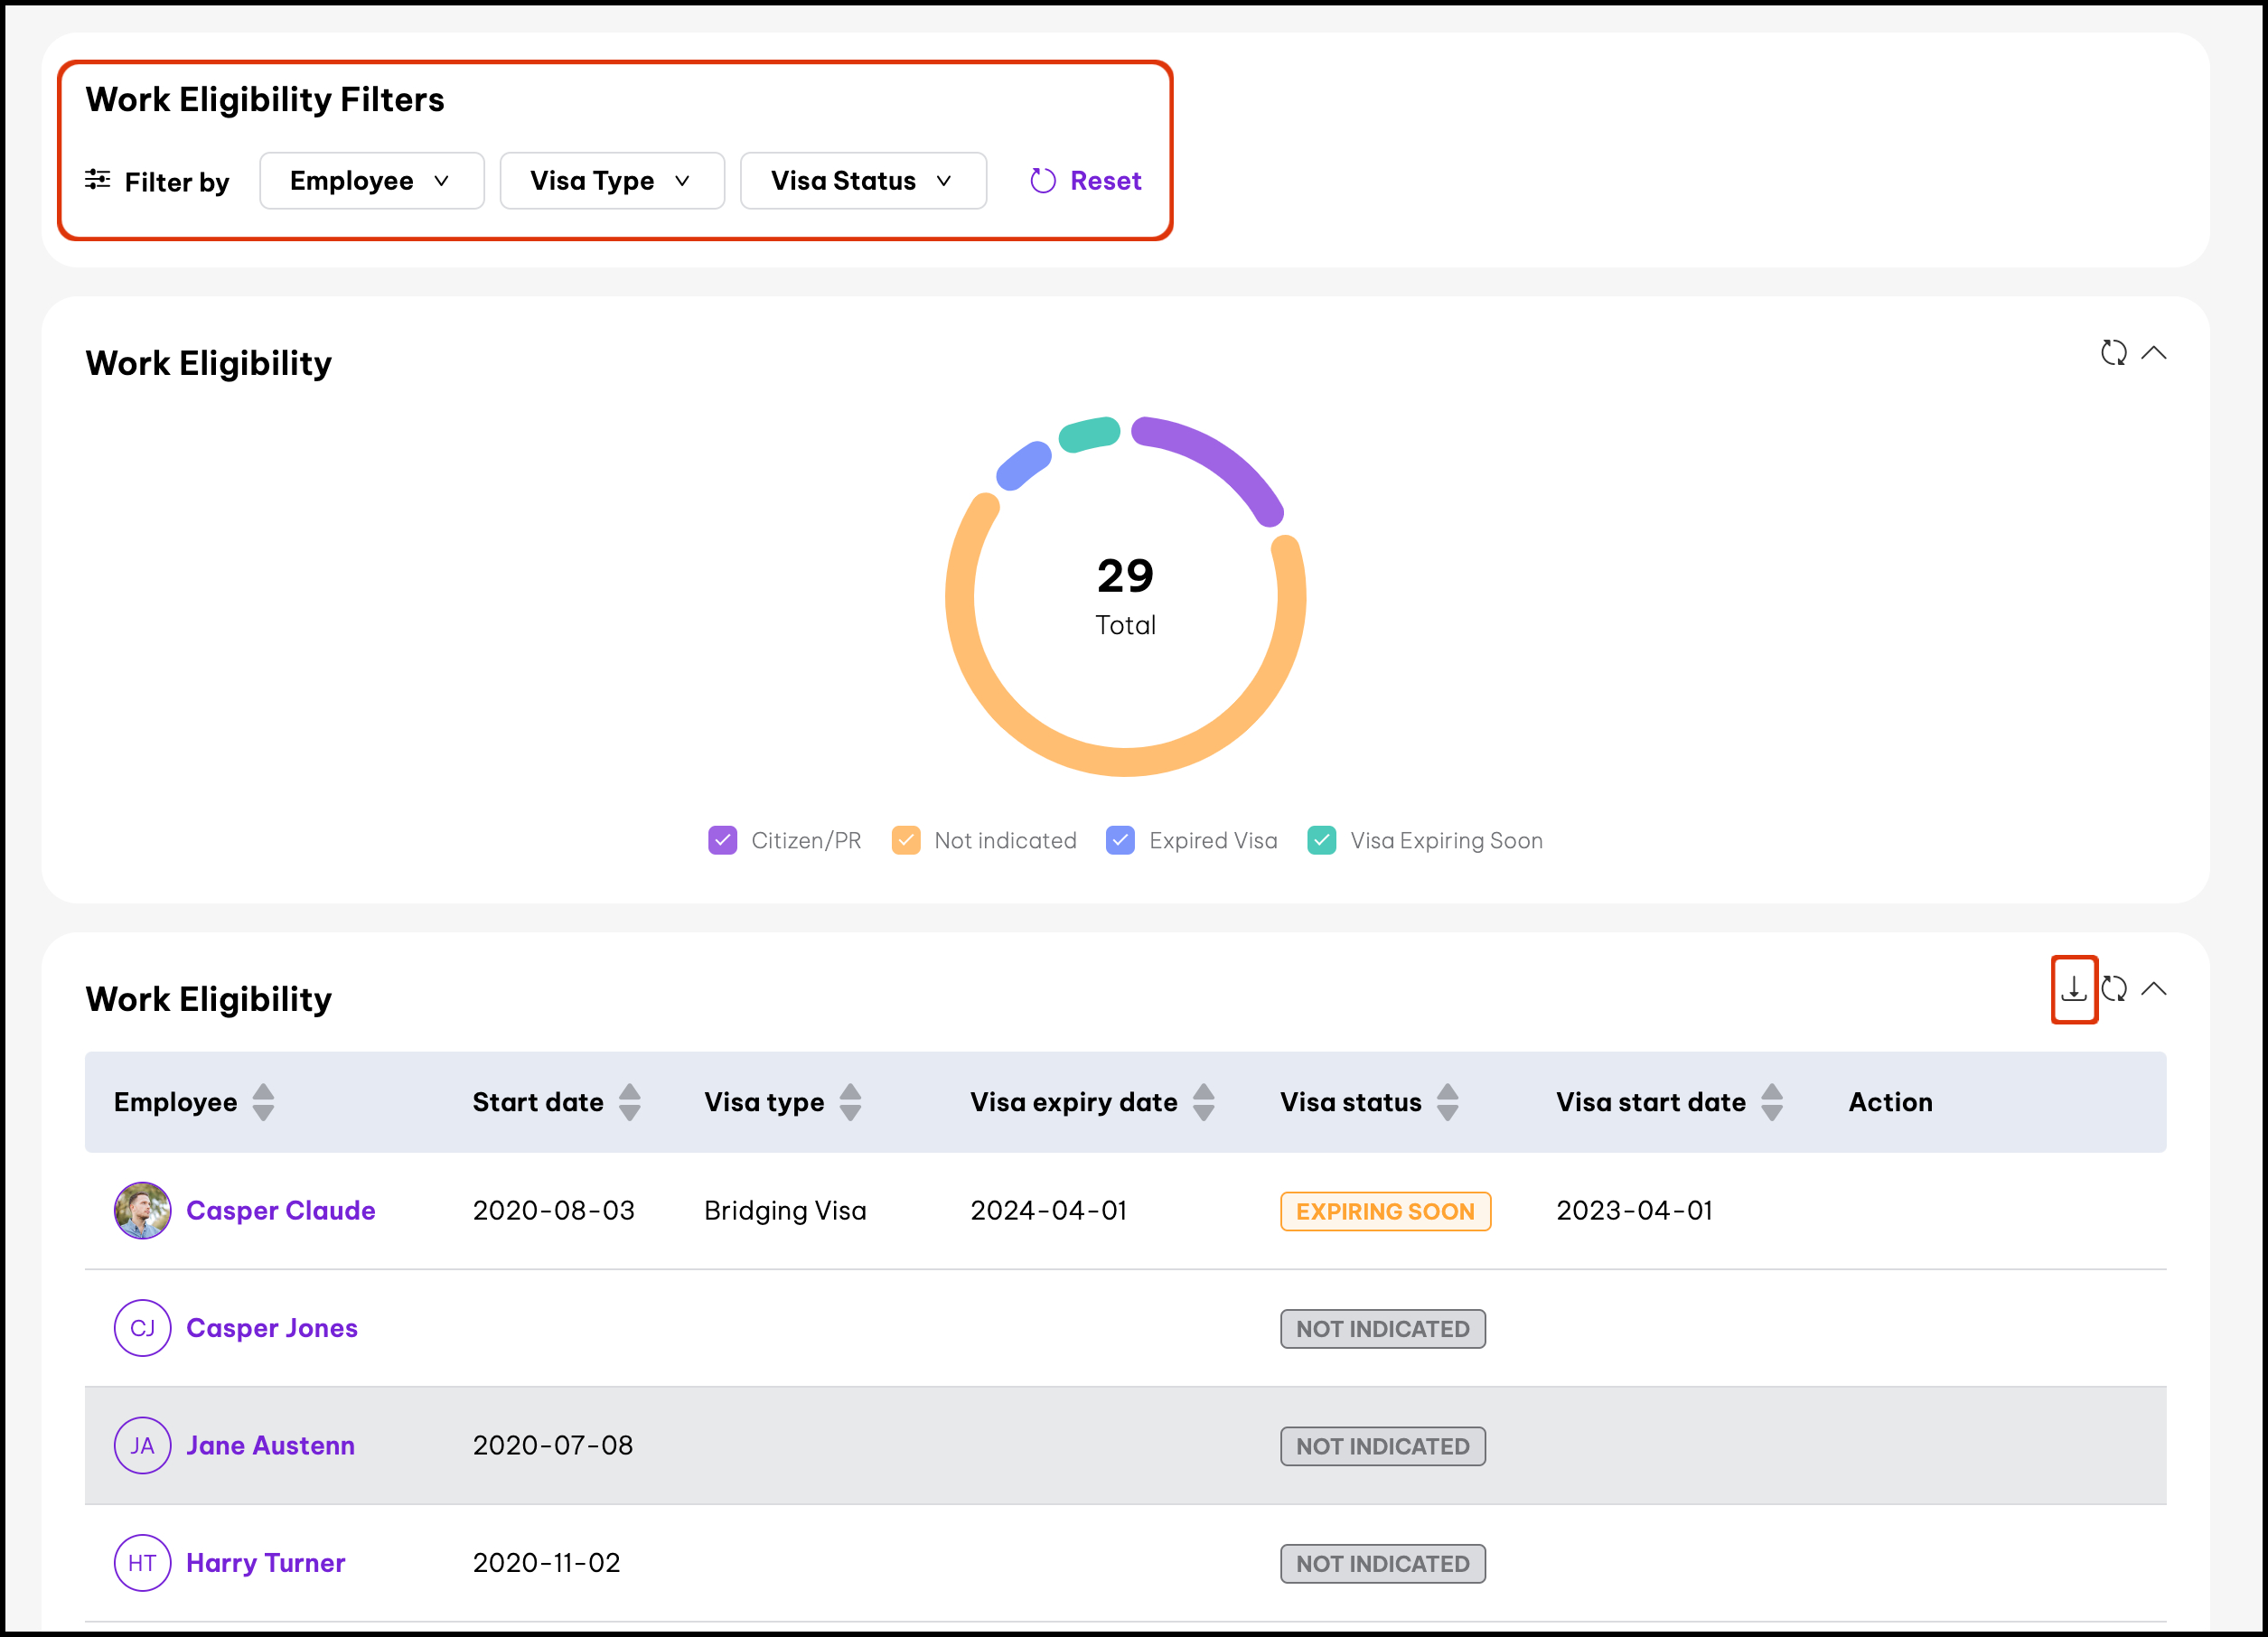This screenshot has height=1637, width=2268.
Task: Collapse the Work Eligibility chart card
Action: pos(2154,353)
